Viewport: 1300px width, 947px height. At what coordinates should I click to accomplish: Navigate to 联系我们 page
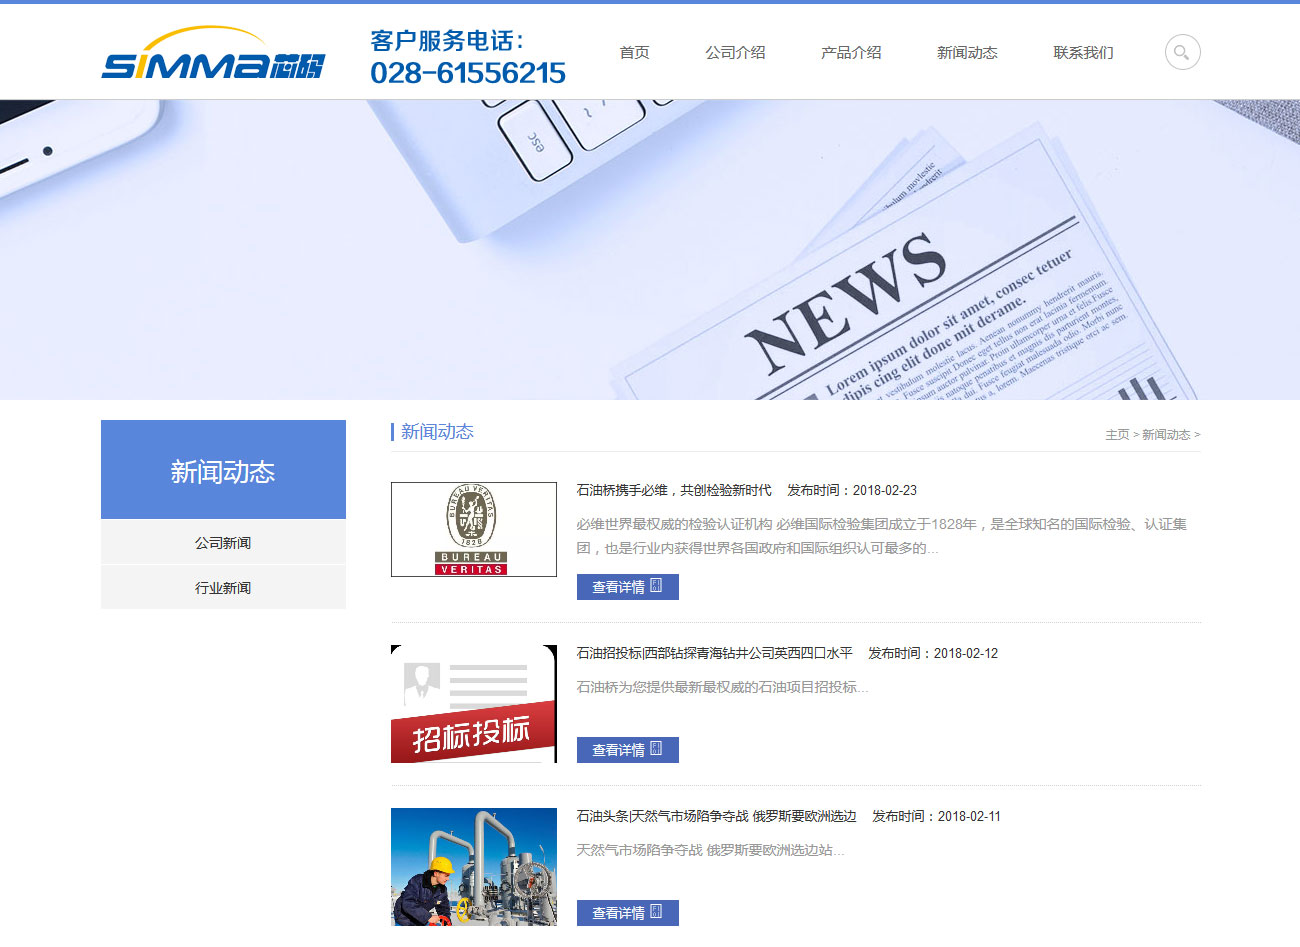(x=1083, y=53)
